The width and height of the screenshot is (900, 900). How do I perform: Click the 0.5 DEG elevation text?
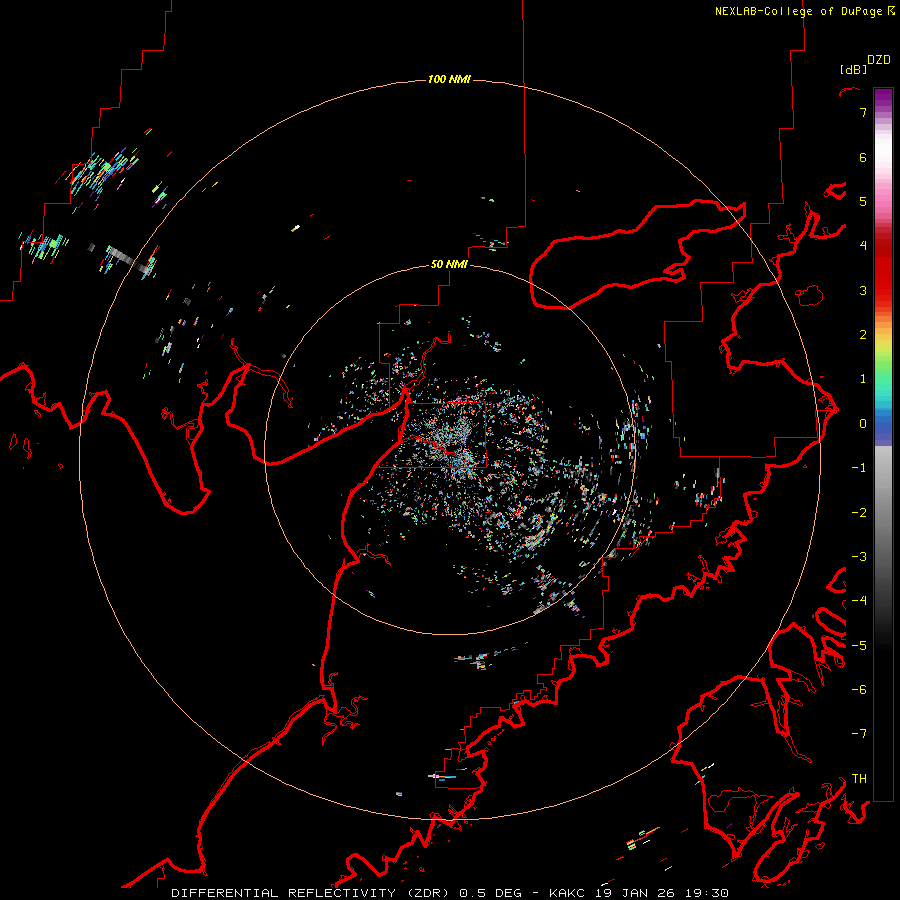coord(490,893)
